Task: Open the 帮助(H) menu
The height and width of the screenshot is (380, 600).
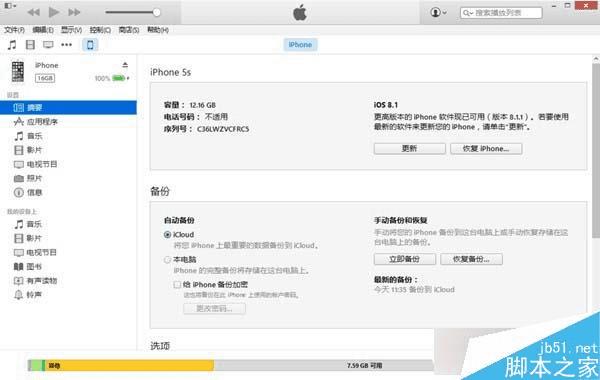Action: point(158,30)
